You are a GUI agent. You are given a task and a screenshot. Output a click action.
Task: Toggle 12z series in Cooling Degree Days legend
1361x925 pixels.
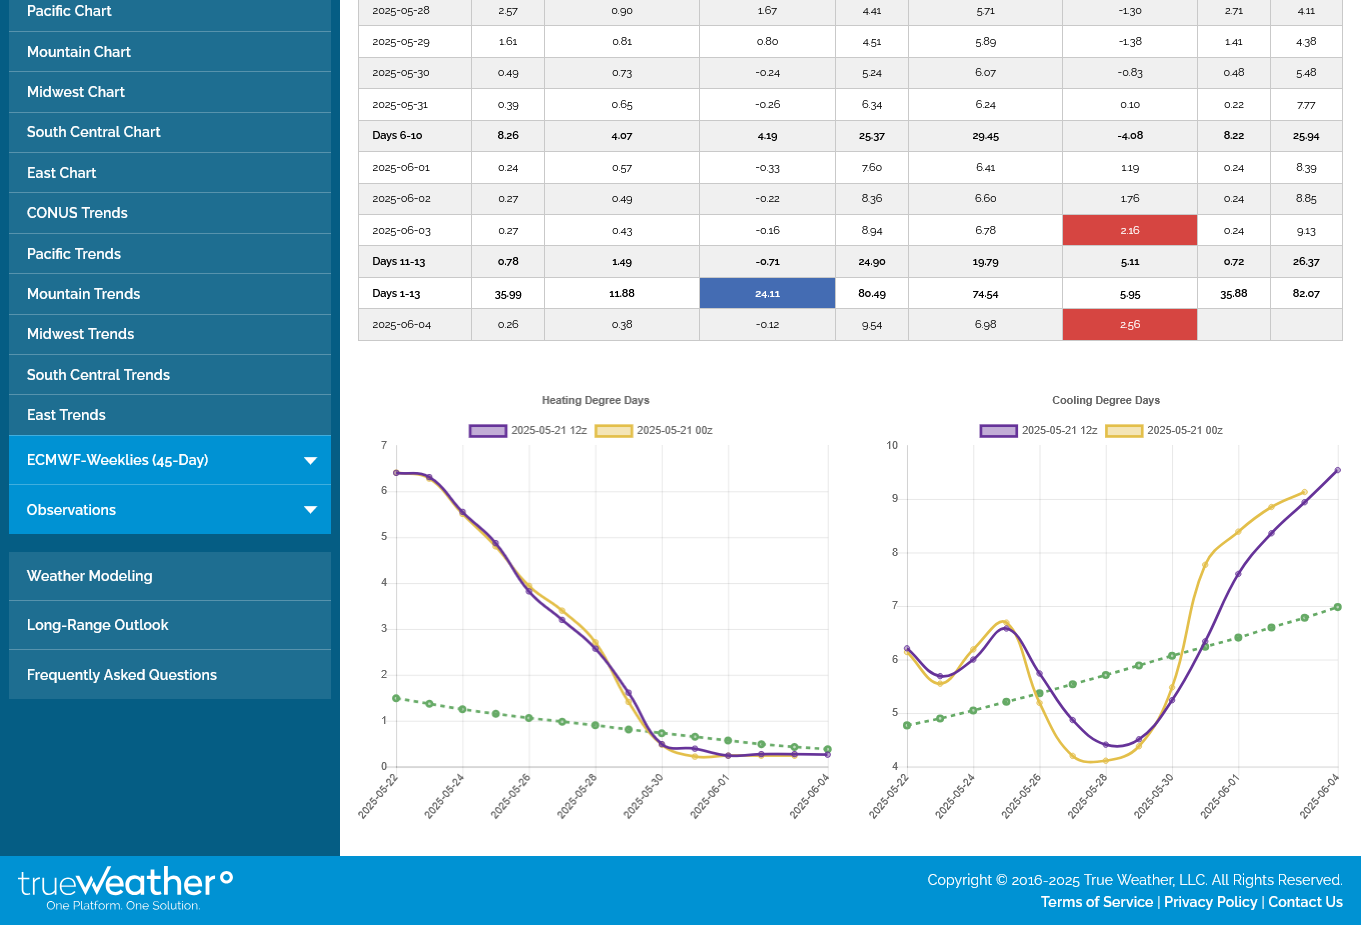[x=1039, y=431]
